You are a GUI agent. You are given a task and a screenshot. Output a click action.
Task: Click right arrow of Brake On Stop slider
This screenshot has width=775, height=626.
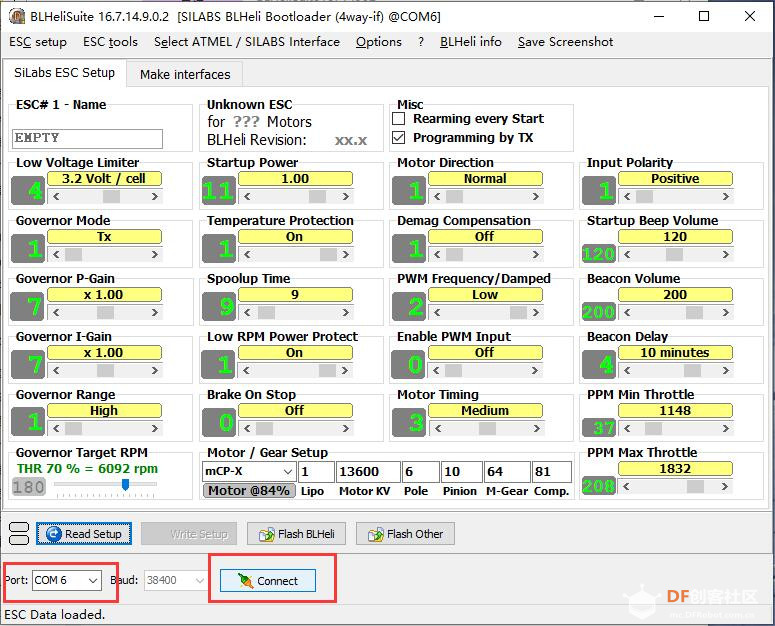click(x=345, y=428)
